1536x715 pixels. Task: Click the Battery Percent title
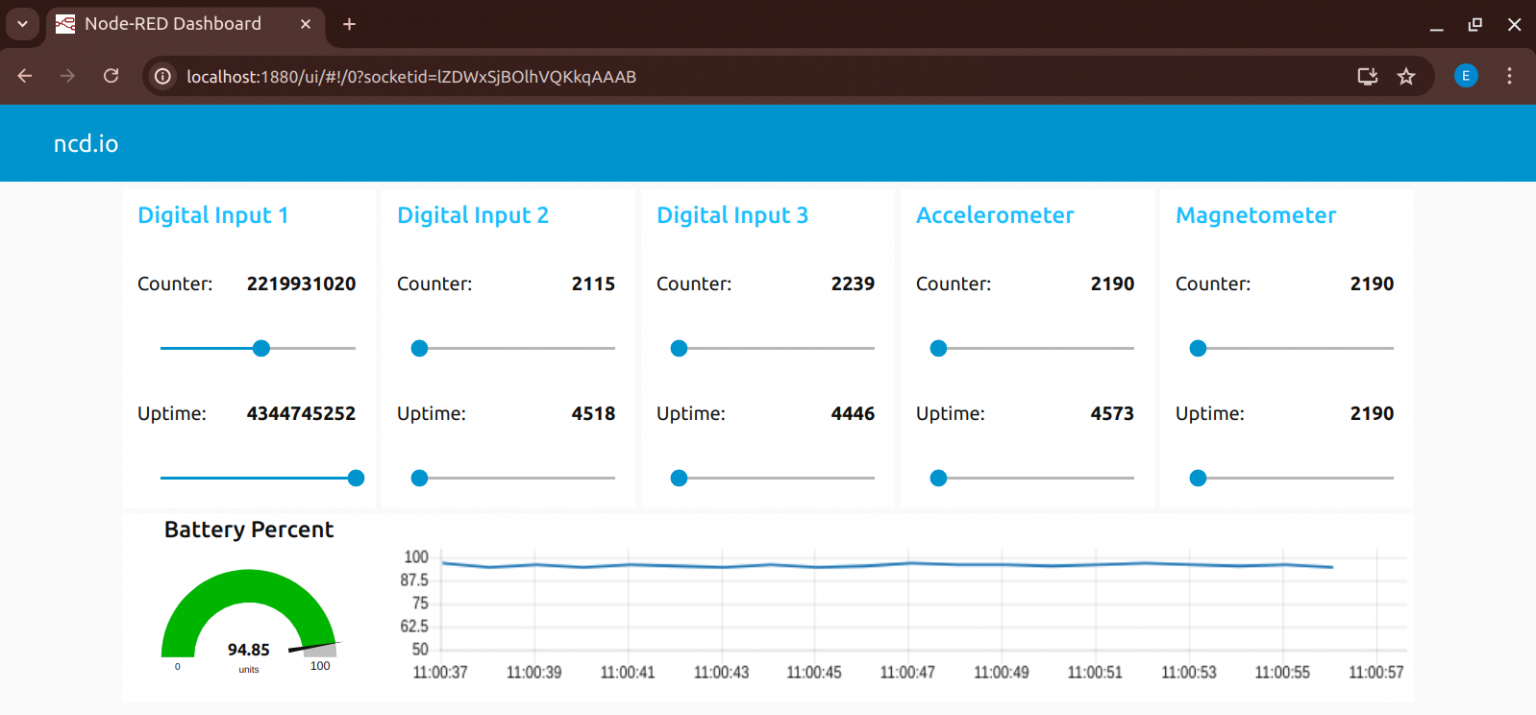point(249,530)
